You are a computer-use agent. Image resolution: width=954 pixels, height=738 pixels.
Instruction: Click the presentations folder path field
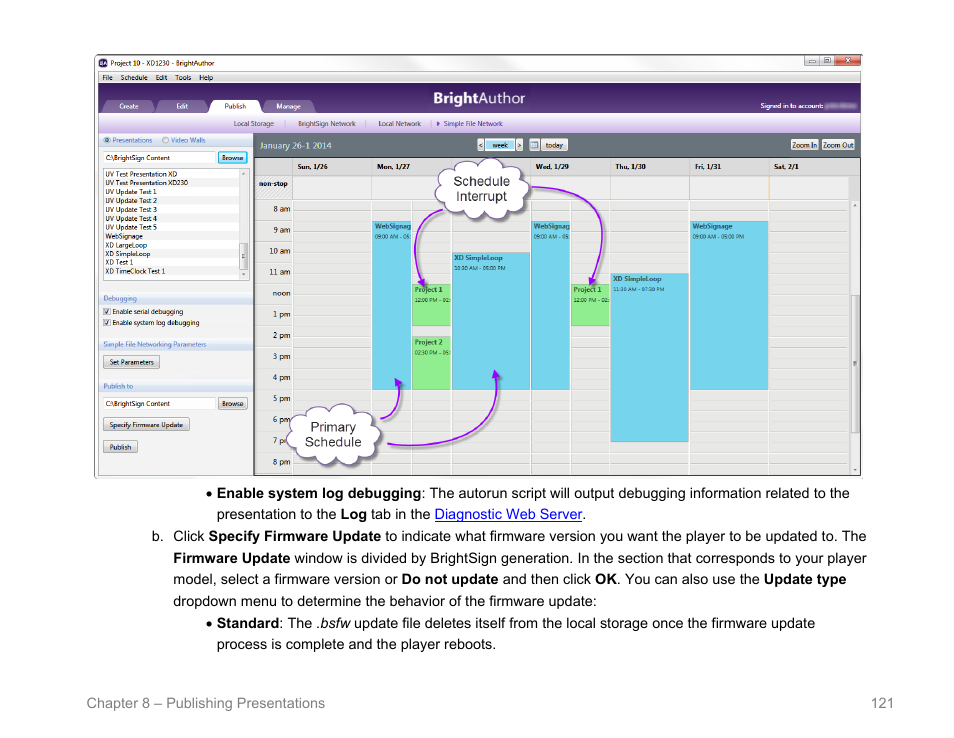[x=159, y=158]
